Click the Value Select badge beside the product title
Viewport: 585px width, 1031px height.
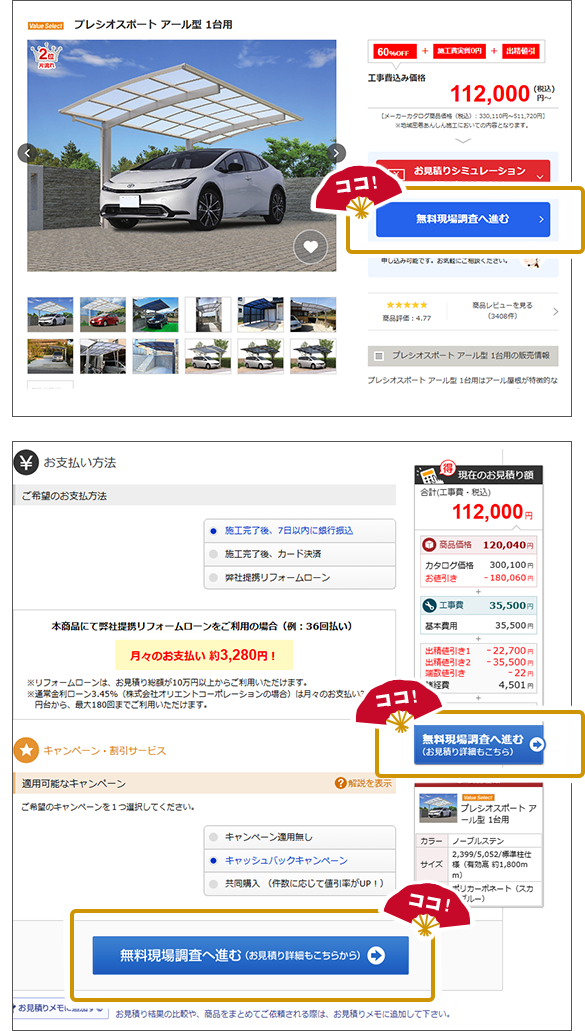click(46, 26)
